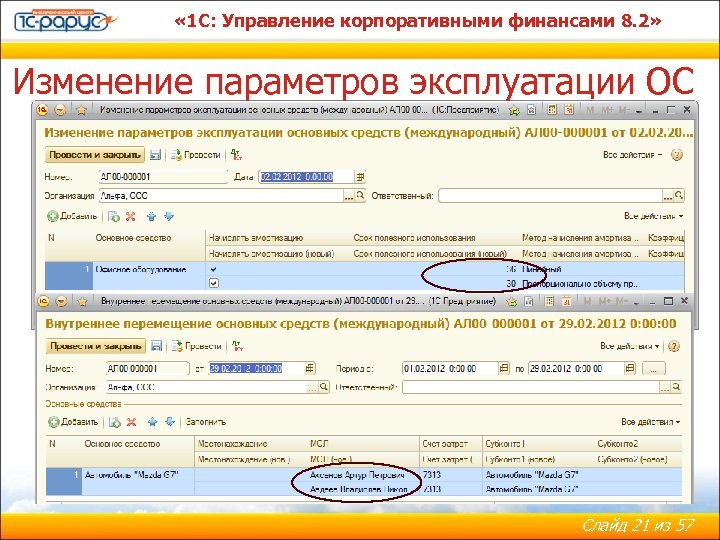
Task: Expand Все действия menu in Внутреннее перемещение header
Action: tap(630, 346)
